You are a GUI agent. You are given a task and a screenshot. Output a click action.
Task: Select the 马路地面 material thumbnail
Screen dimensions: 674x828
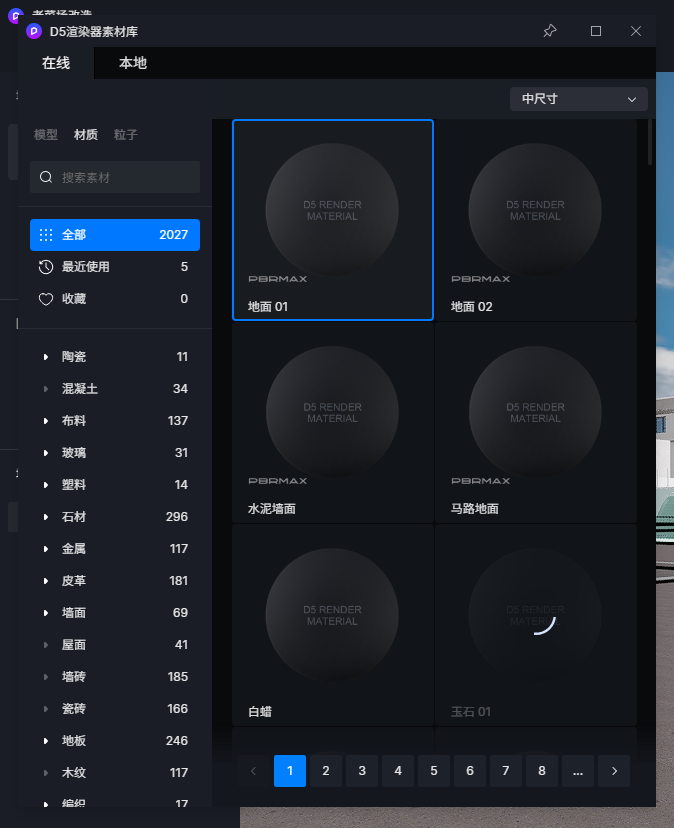(535, 412)
